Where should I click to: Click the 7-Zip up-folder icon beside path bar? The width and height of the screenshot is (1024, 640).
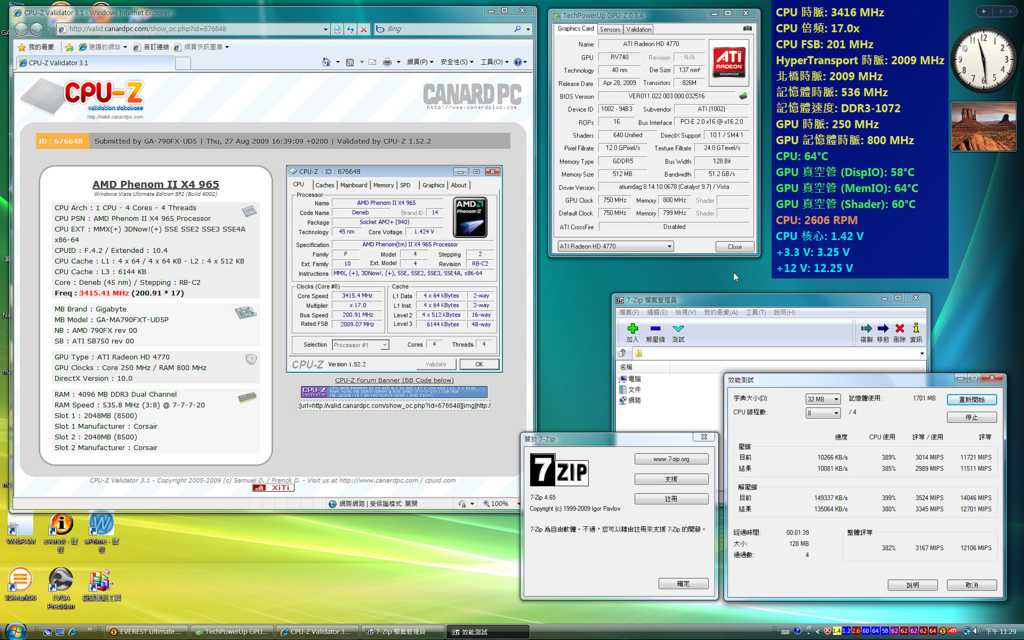click(622, 353)
